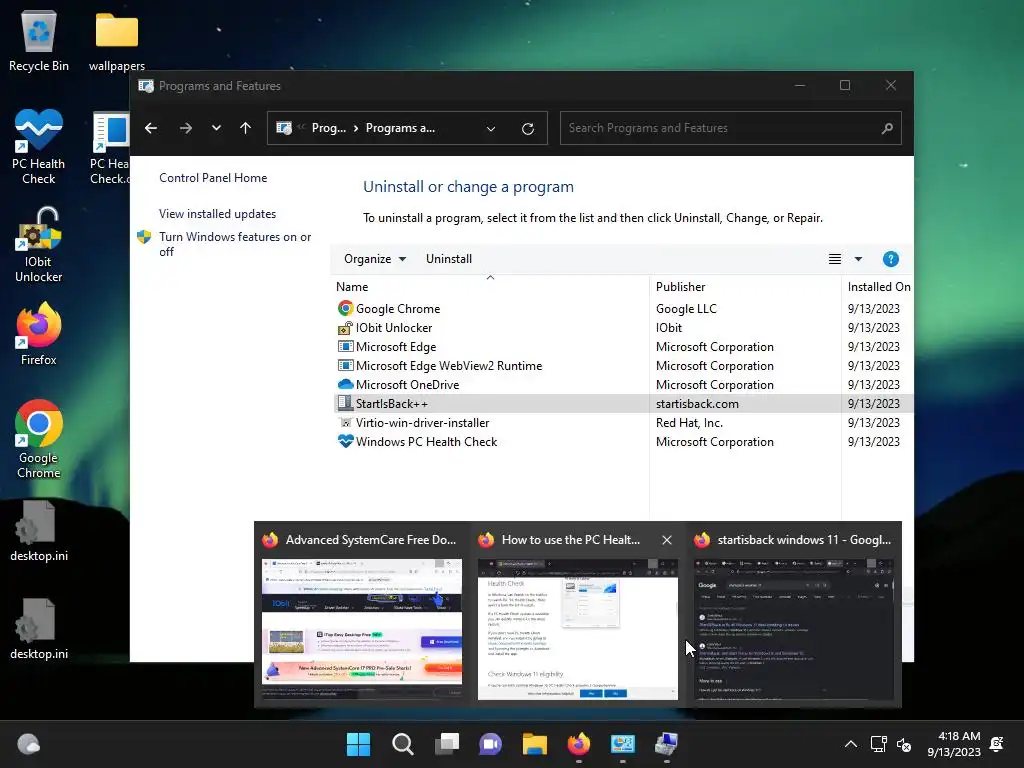
Task: Open the notification center tray icon
Action: (997, 744)
